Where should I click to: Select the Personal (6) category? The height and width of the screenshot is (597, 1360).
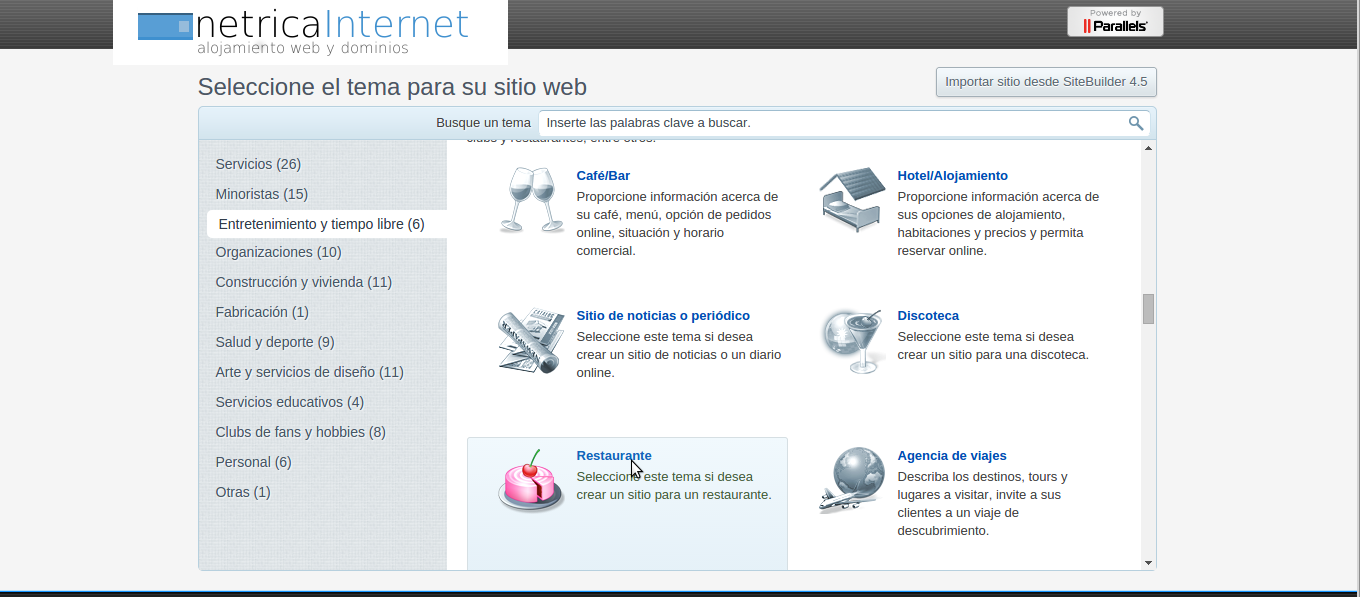point(253,462)
